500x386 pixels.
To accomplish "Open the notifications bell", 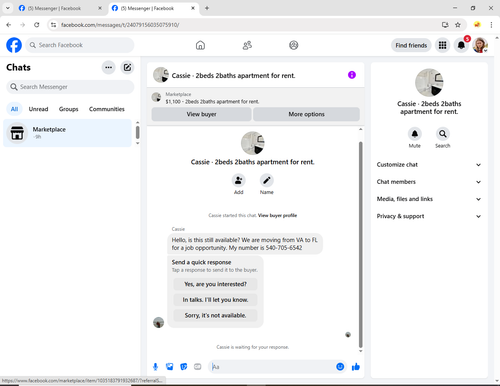I will pos(461,45).
